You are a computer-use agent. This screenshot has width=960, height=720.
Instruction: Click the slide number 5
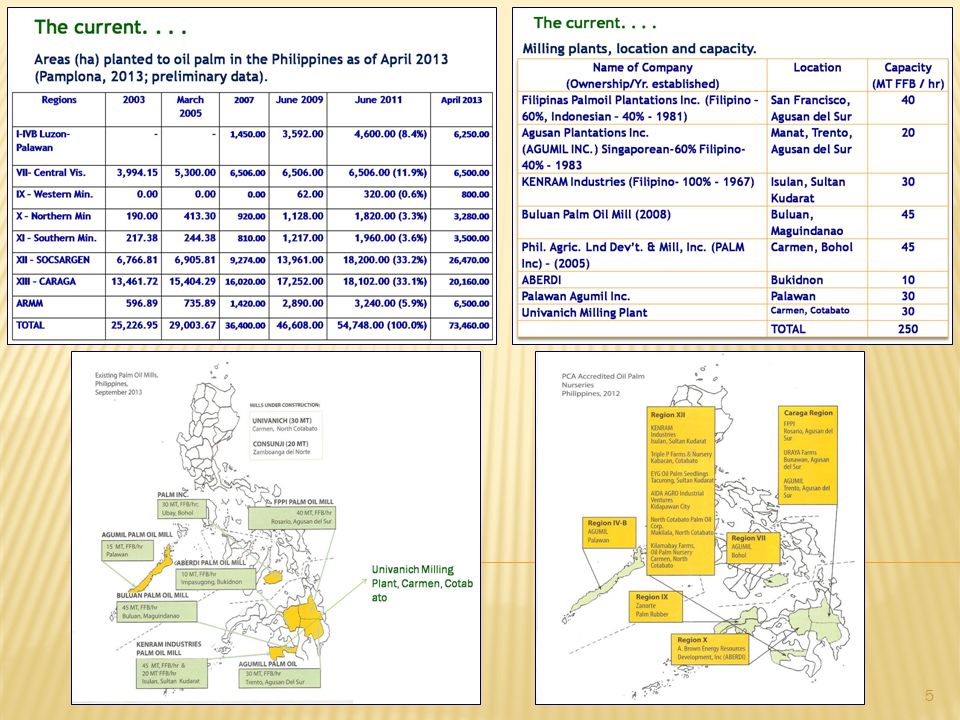coord(929,696)
